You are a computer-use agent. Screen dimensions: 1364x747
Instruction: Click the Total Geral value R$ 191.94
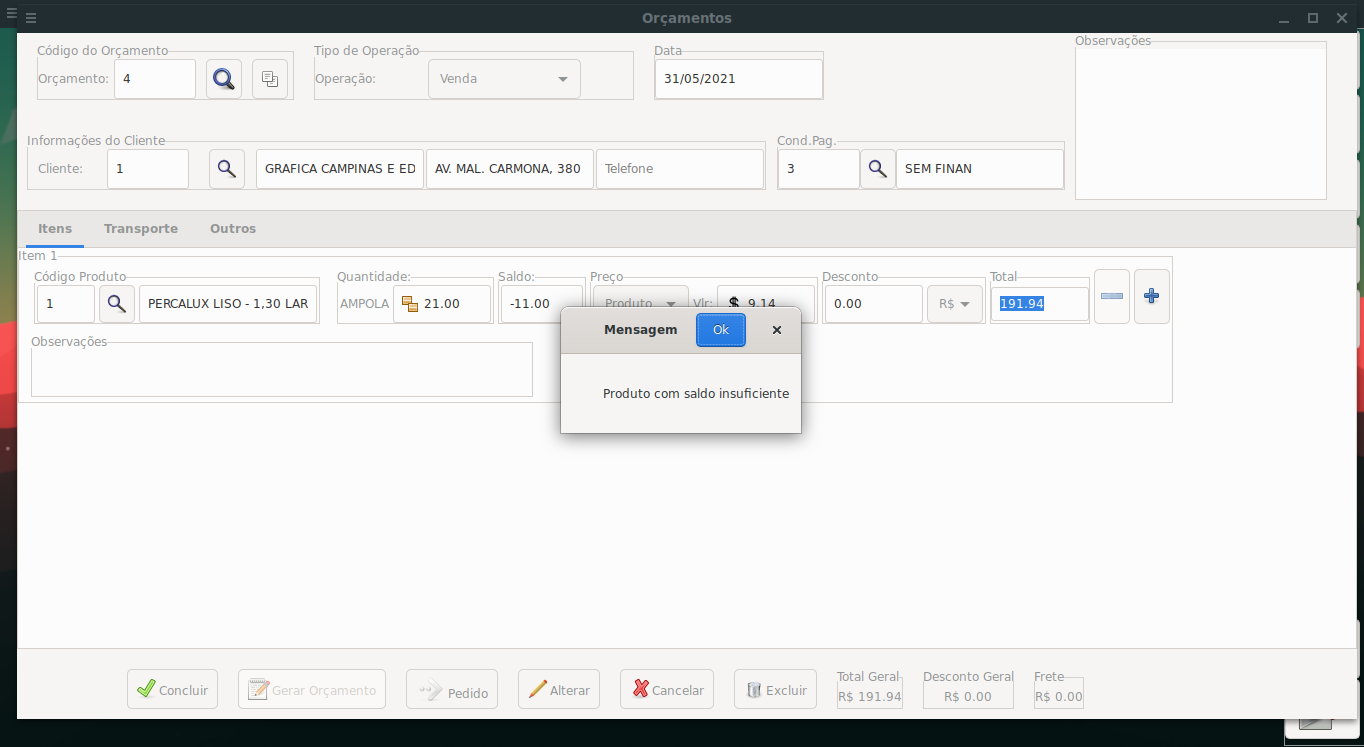tap(870, 697)
